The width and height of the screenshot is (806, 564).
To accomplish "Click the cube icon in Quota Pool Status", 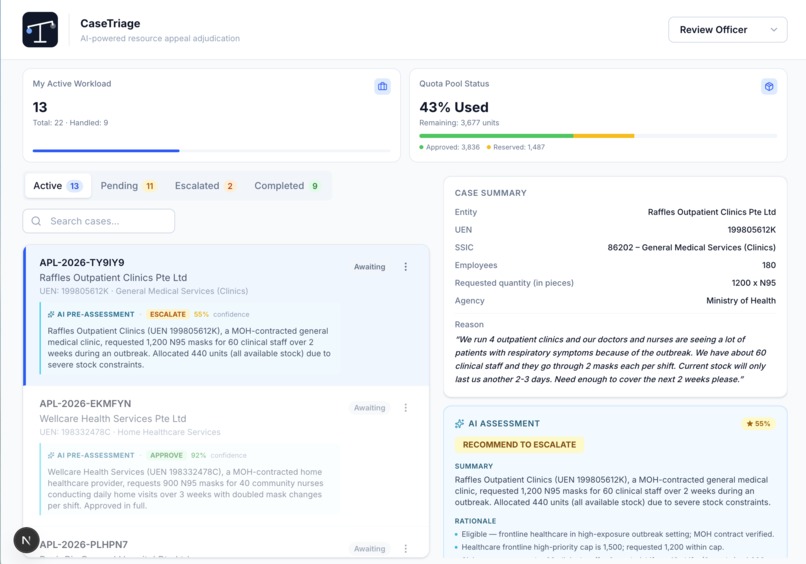I will click(769, 86).
